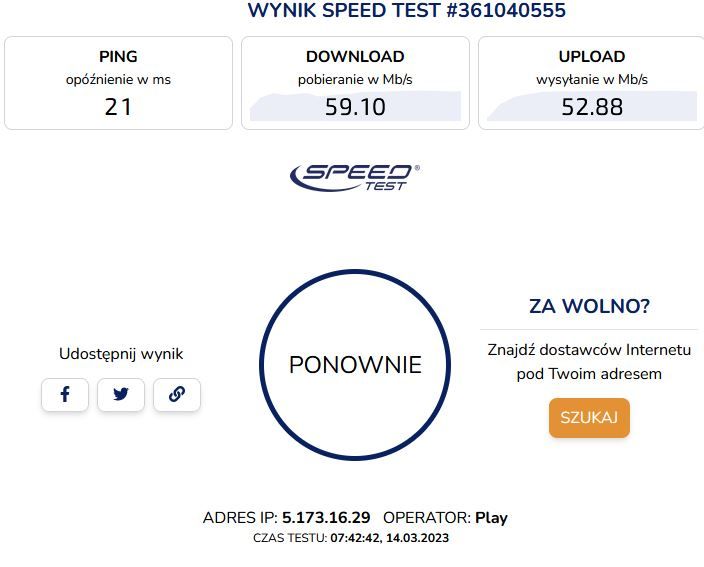This screenshot has width=704, height=567.
Task: Click the ping value 21
Action: (118, 107)
